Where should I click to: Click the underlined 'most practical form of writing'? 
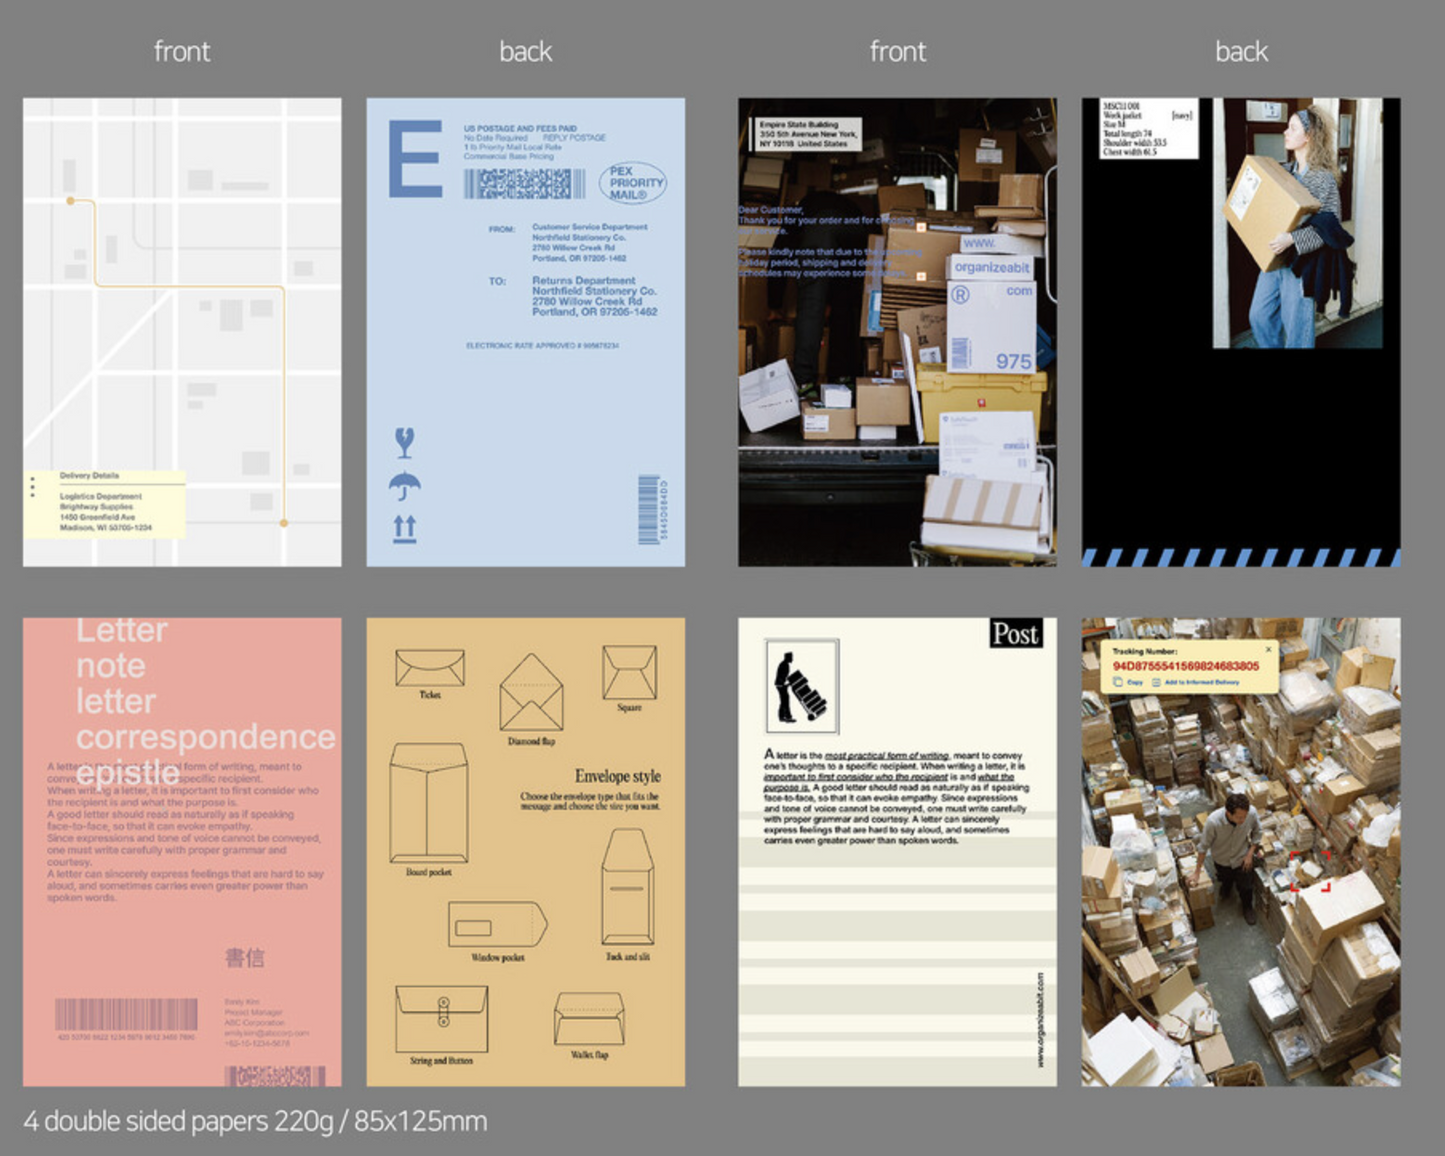click(x=886, y=755)
